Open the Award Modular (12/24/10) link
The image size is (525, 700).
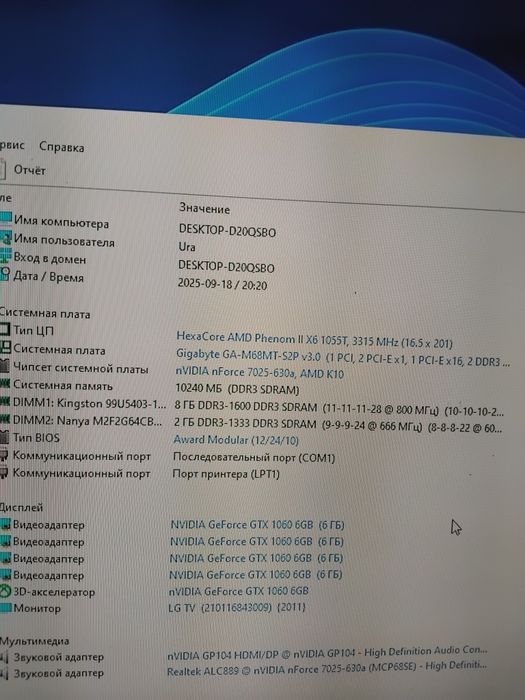pyautogui.click(x=236, y=440)
